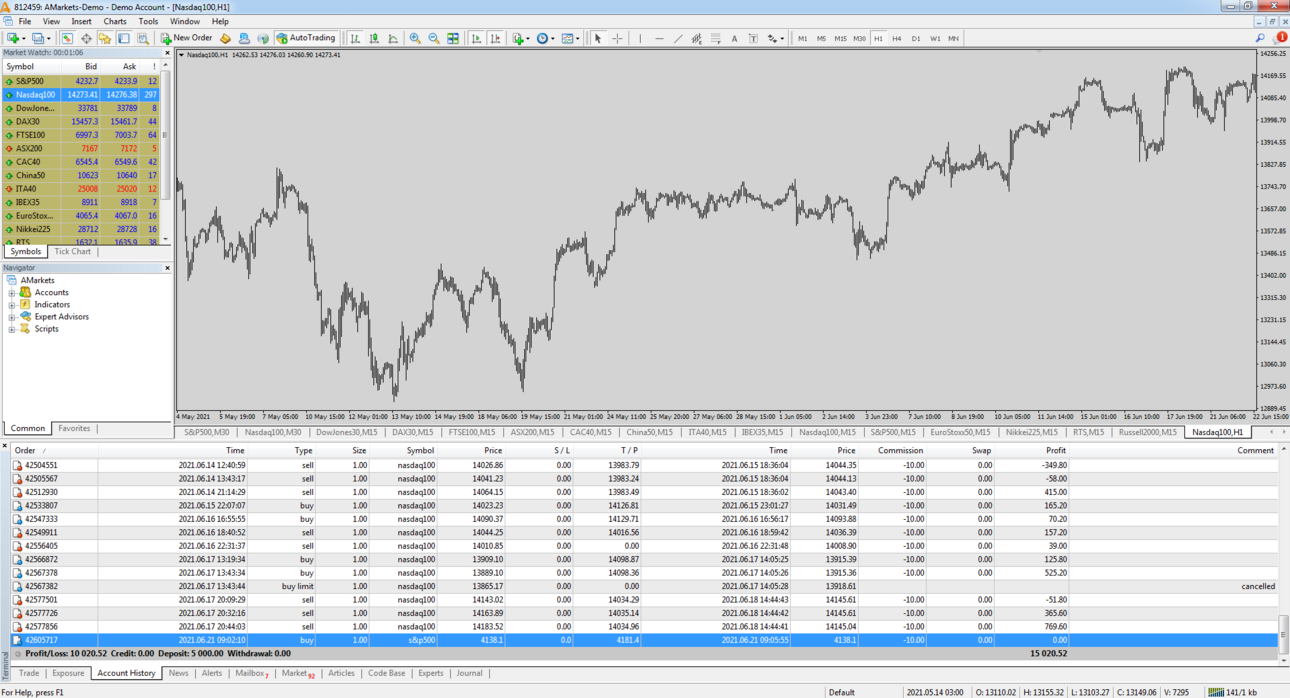Switch timeframe to M15
The image size is (1290, 698).
coord(840,38)
